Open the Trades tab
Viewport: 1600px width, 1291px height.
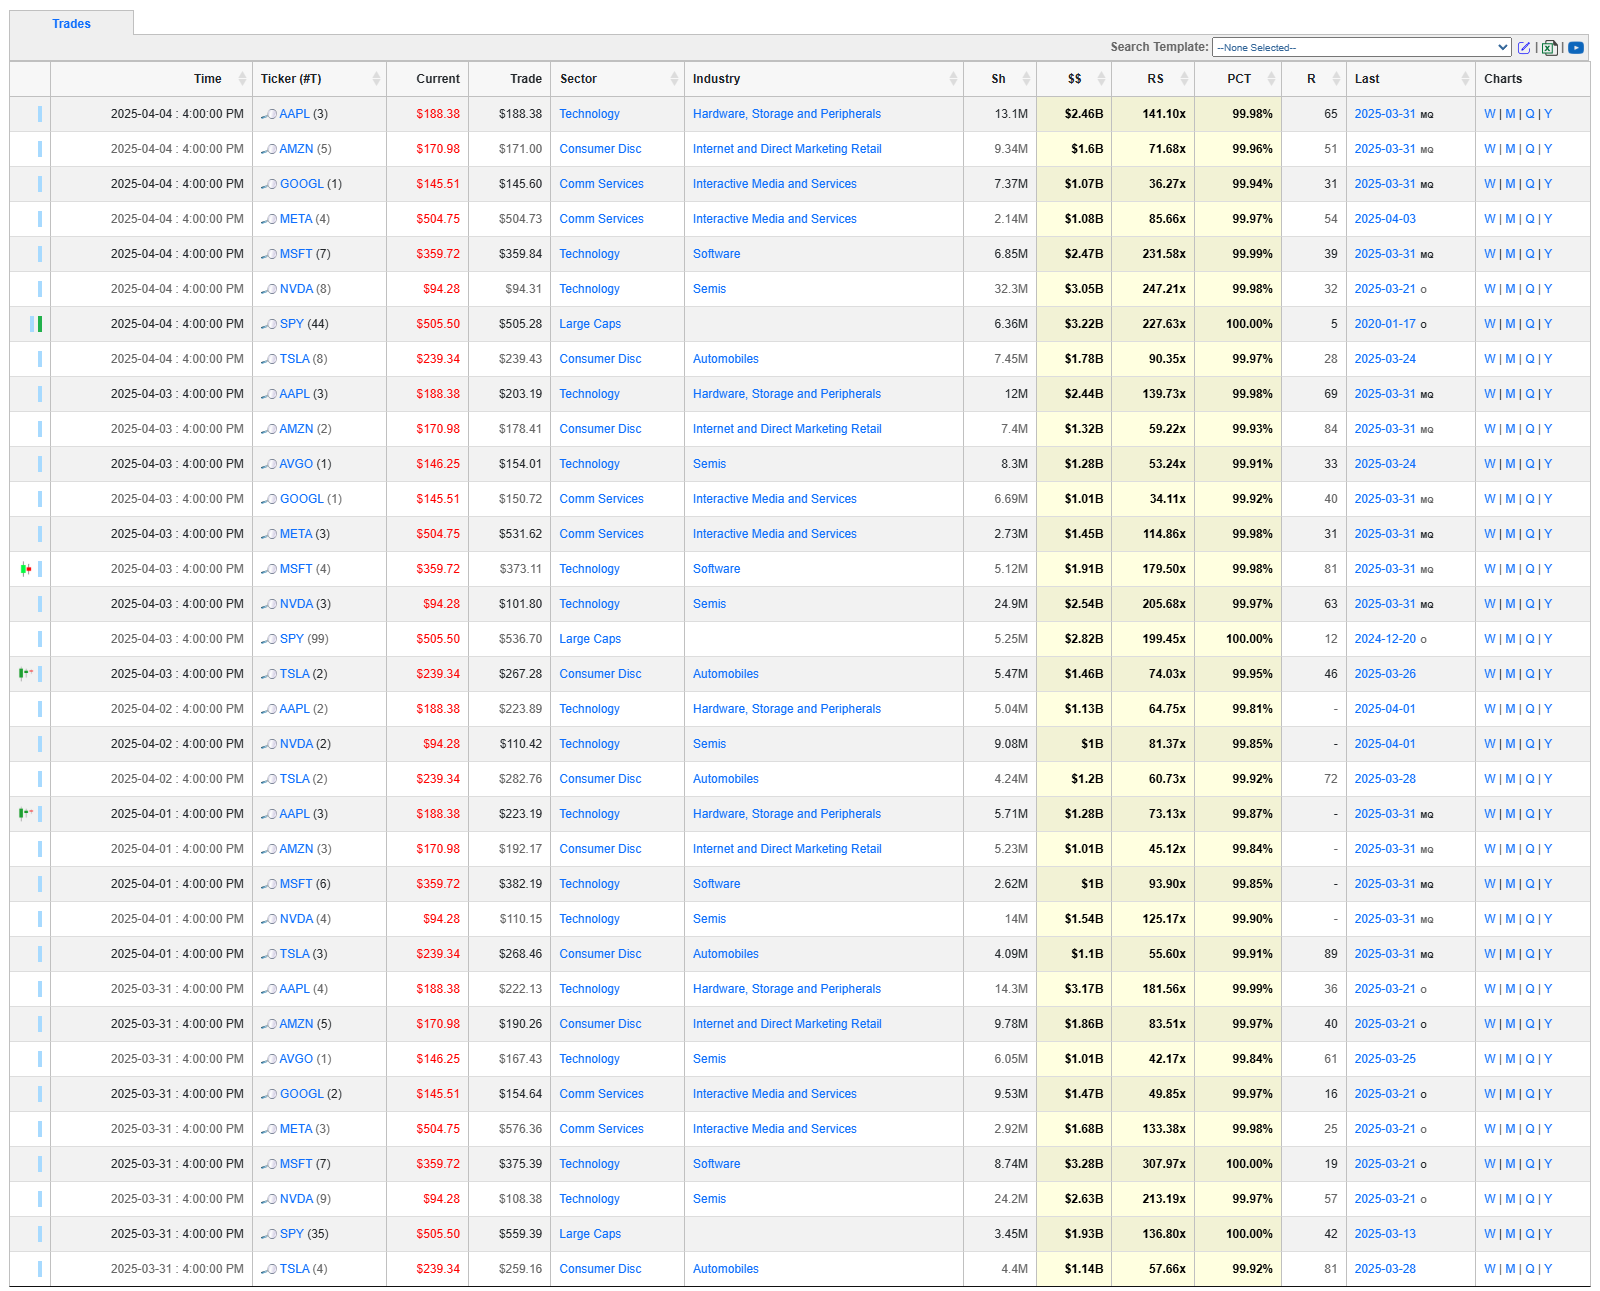coord(71,24)
